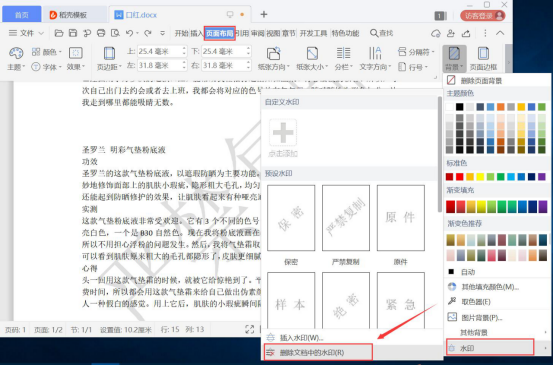This screenshot has width=553, height=366.
Task: Click the top margin 25.4 毫米 field
Action: pos(161,51)
